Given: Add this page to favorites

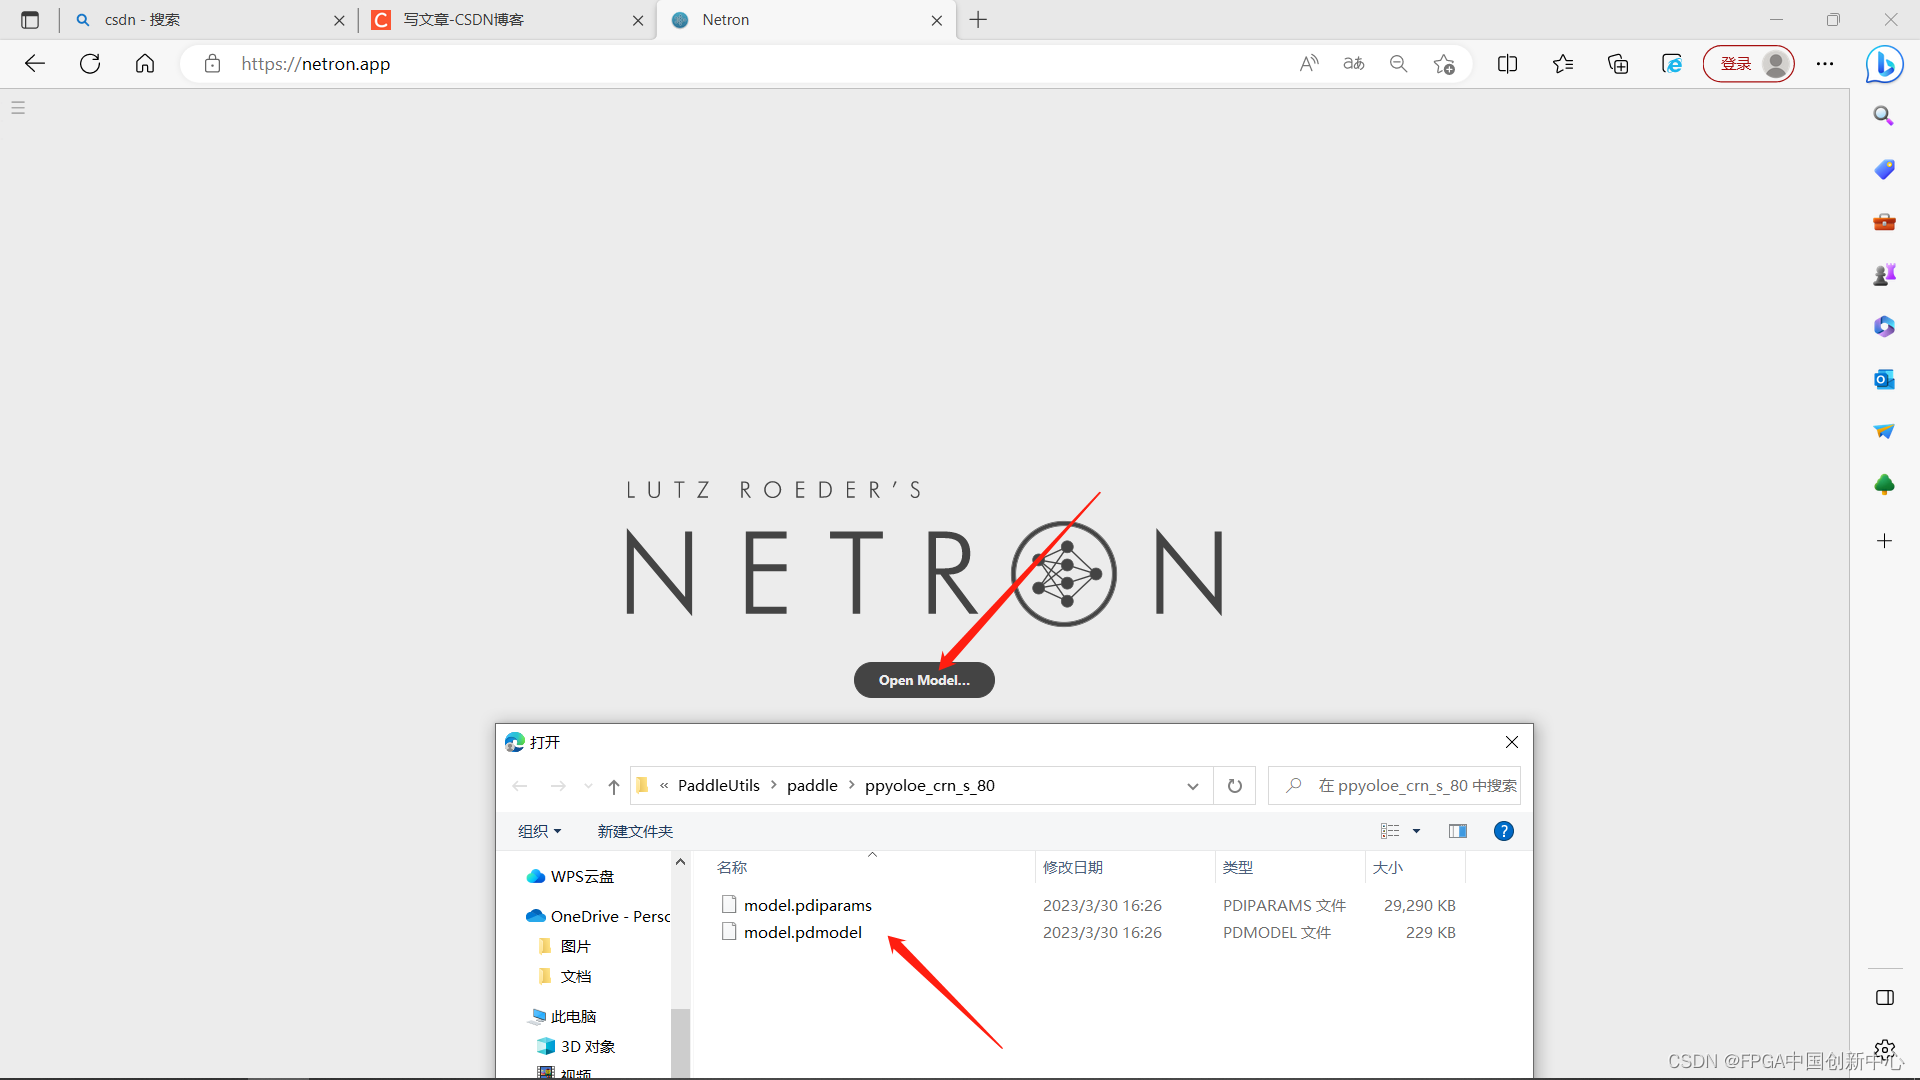Looking at the screenshot, I should pyautogui.click(x=1444, y=64).
